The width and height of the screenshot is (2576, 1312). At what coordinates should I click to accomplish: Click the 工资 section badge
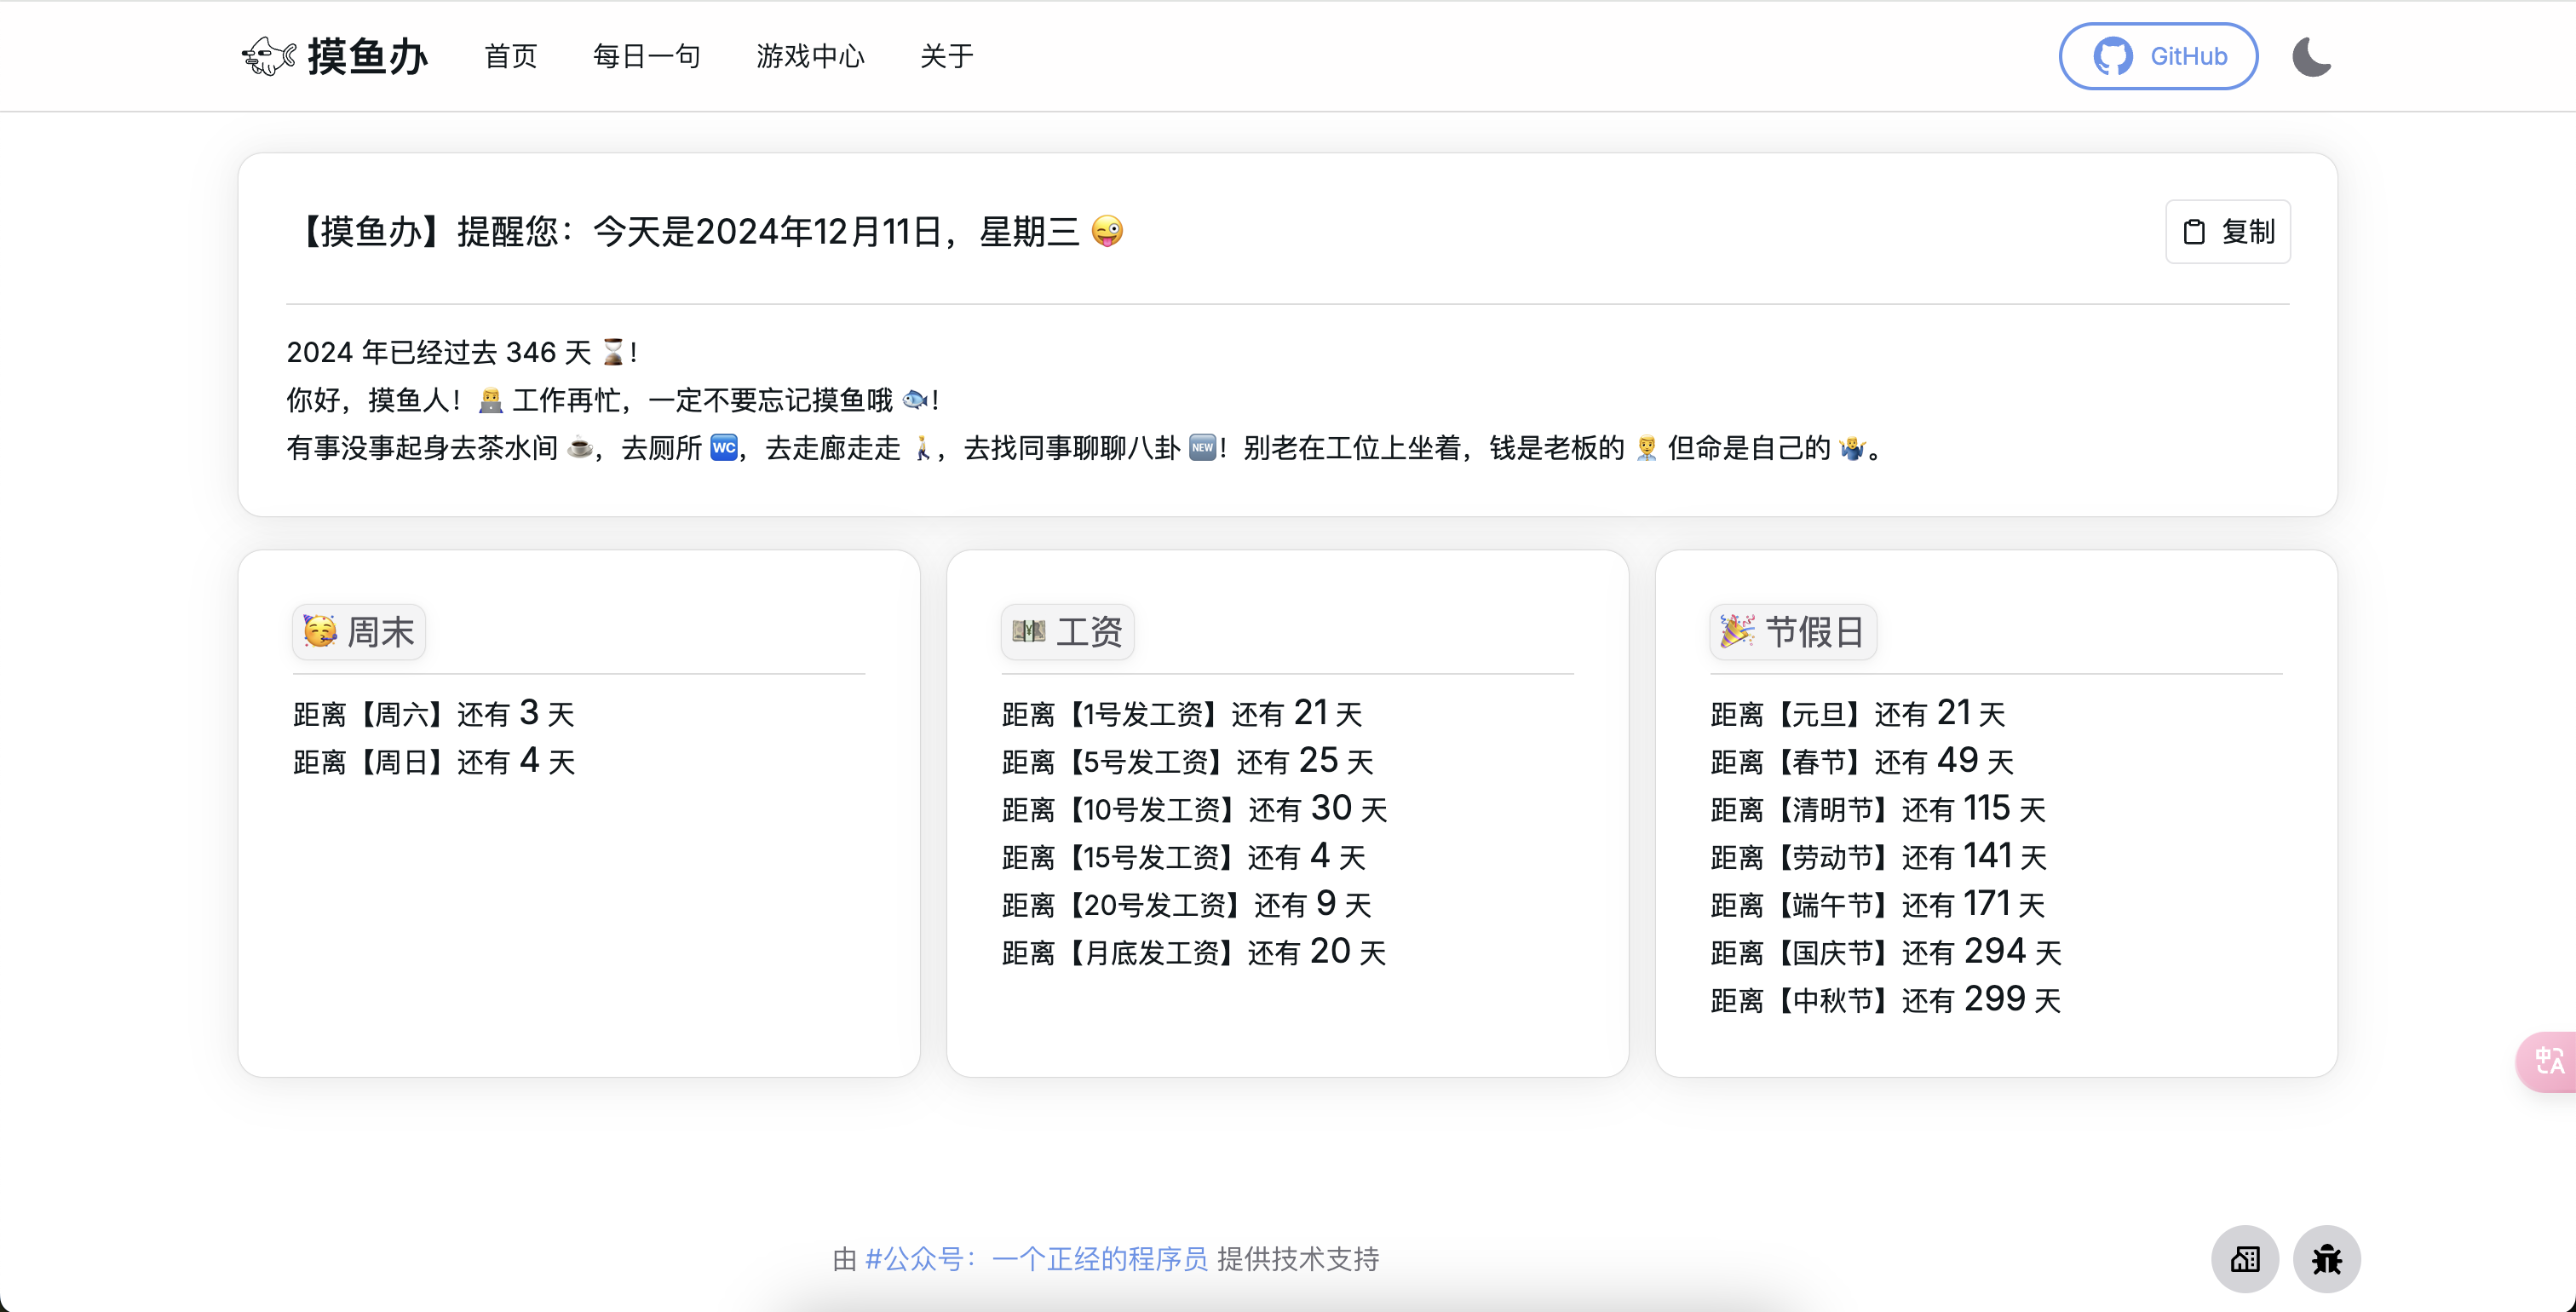tap(1067, 632)
